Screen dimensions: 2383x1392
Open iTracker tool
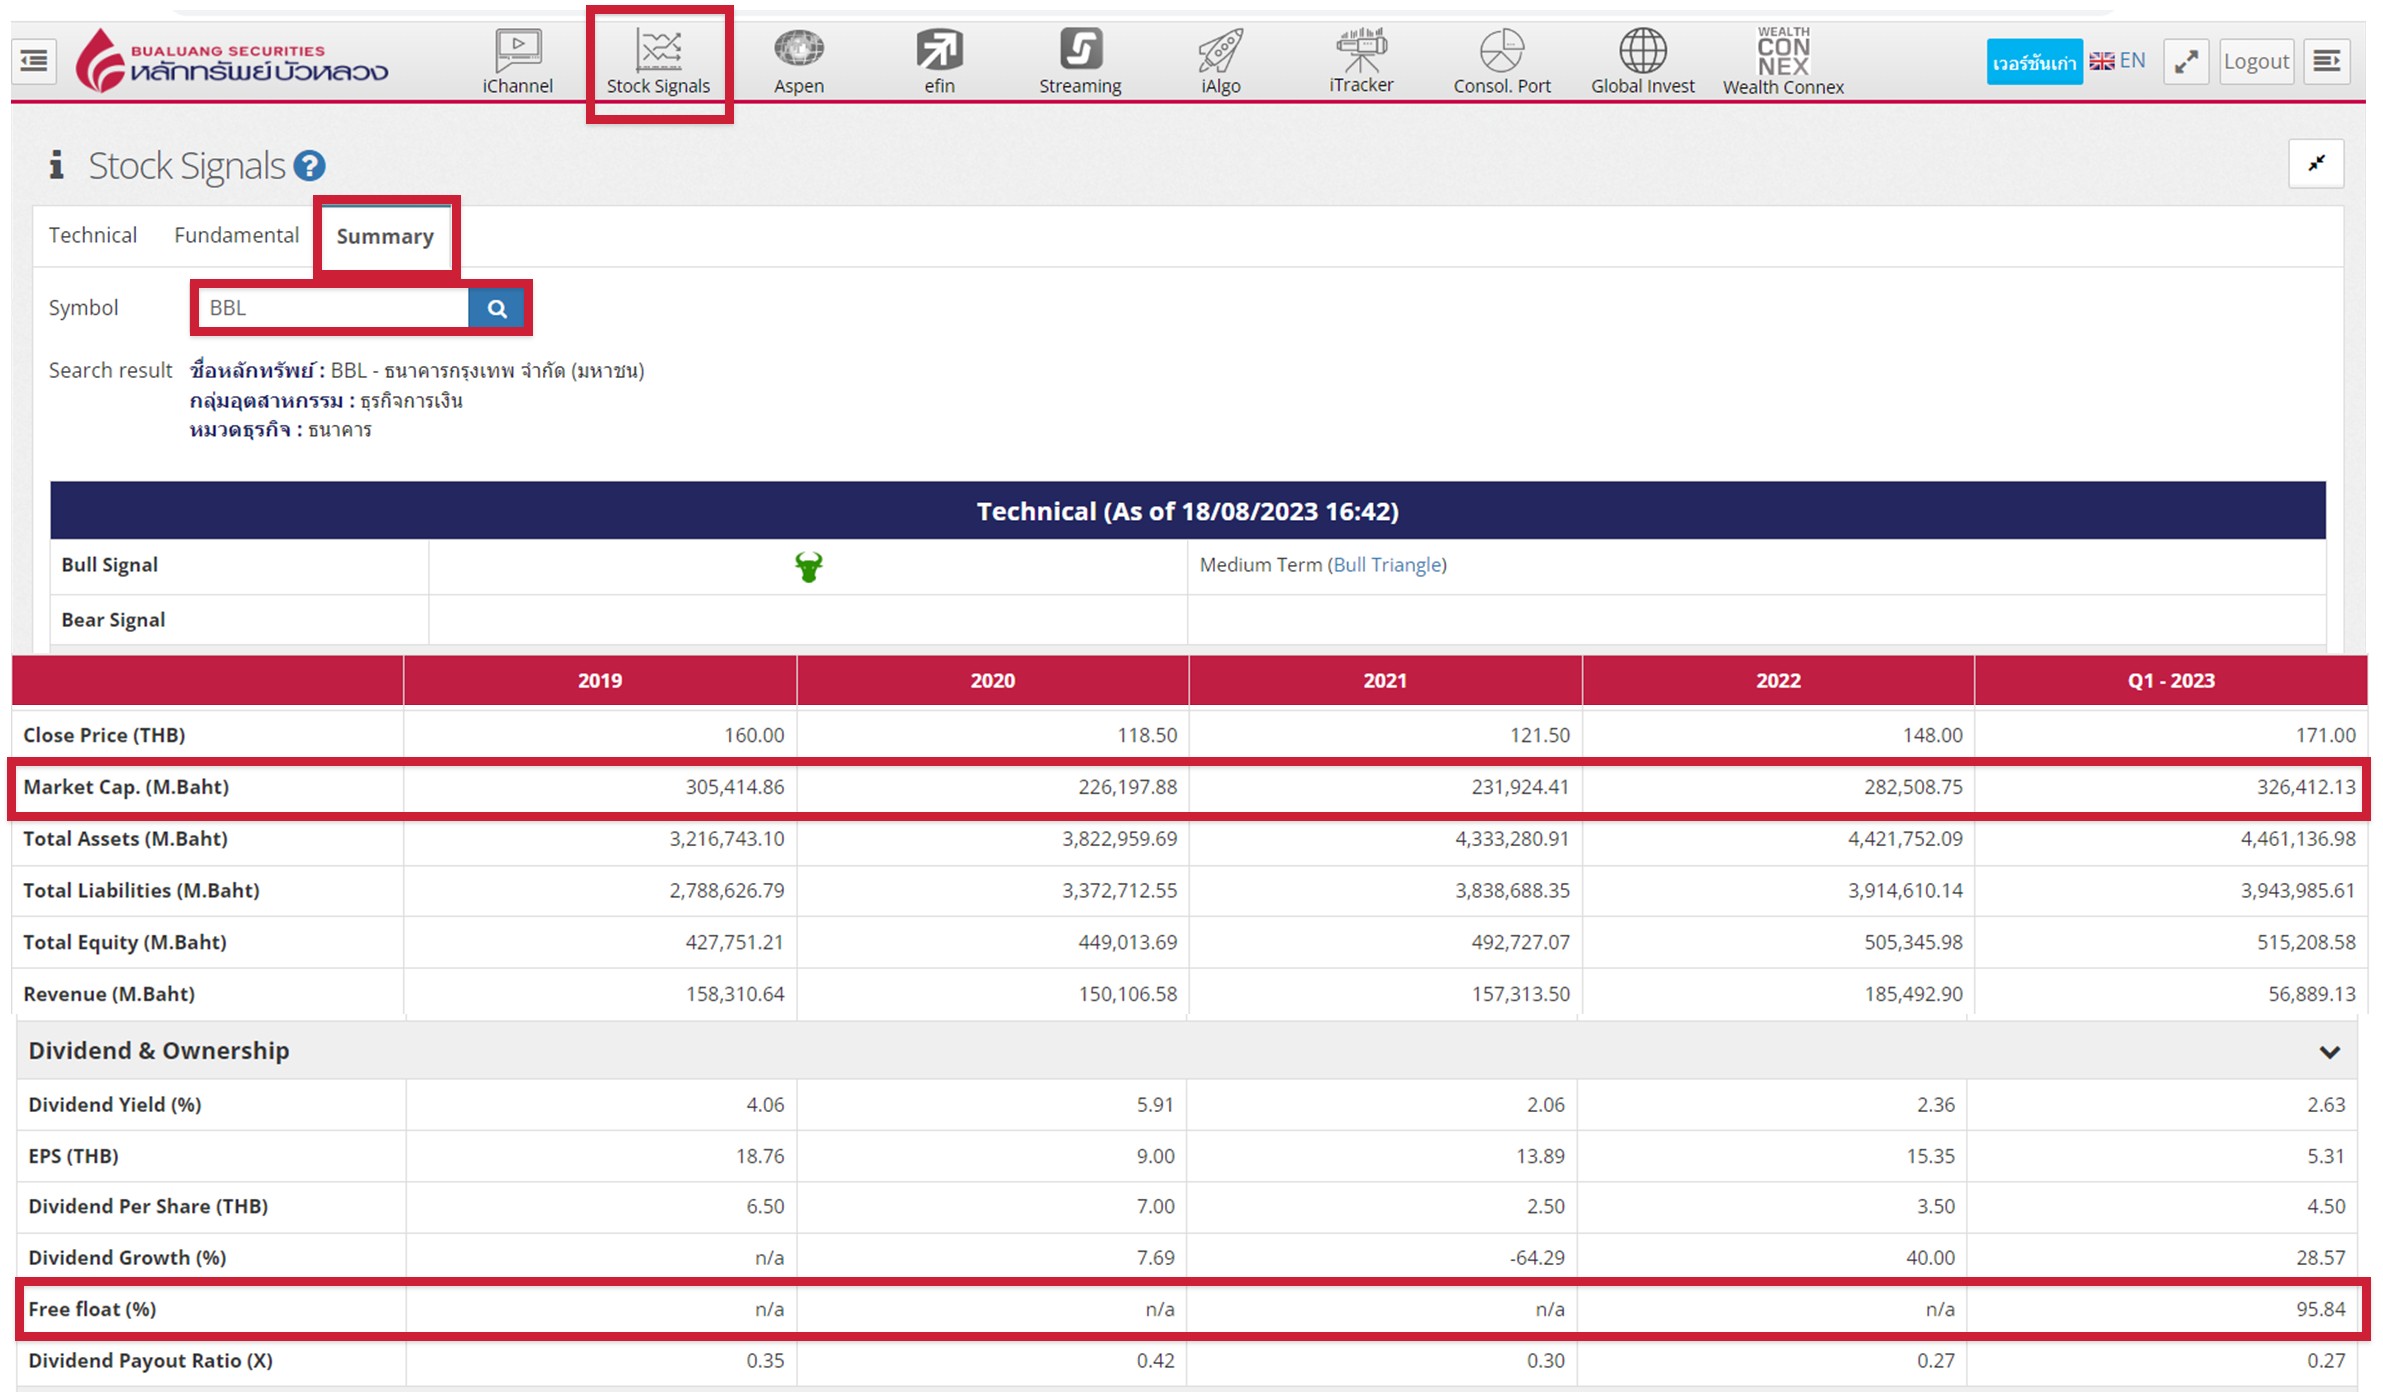click(1361, 62)
